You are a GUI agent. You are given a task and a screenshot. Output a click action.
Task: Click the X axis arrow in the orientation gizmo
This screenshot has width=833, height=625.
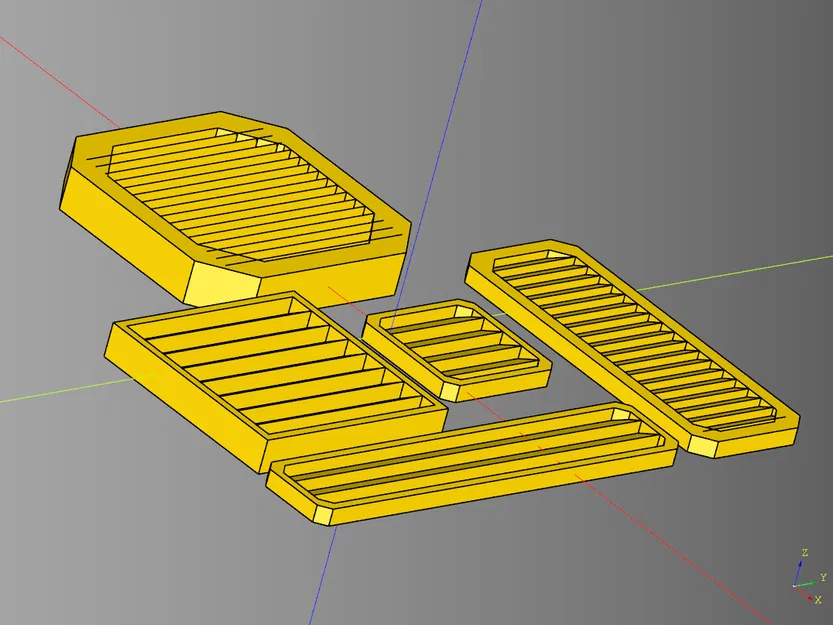808,597
